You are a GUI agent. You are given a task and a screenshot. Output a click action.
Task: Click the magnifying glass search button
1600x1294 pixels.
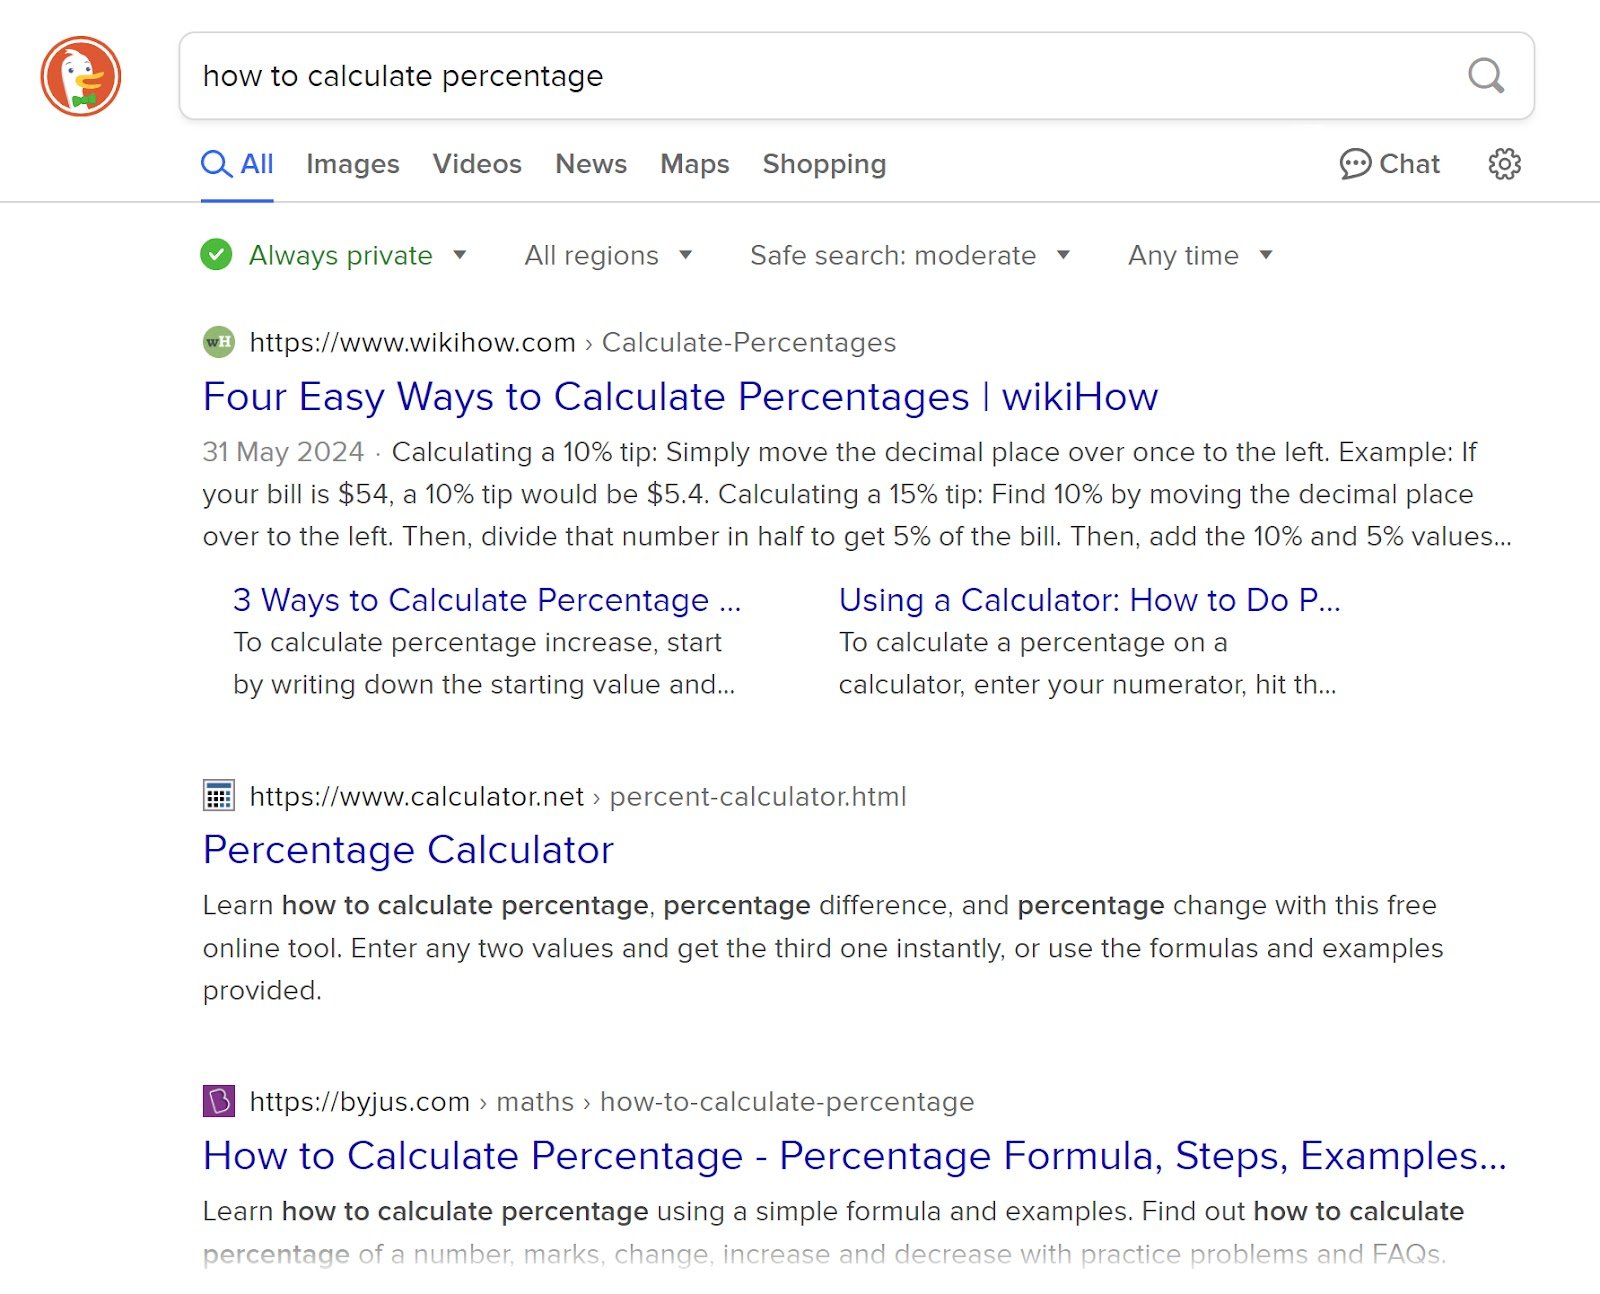(1485, 76)
